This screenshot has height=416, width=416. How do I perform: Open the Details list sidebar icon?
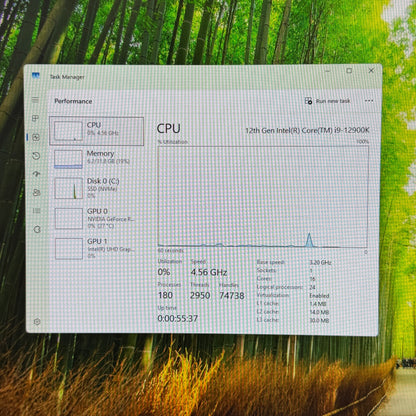[x=37, y=211]
